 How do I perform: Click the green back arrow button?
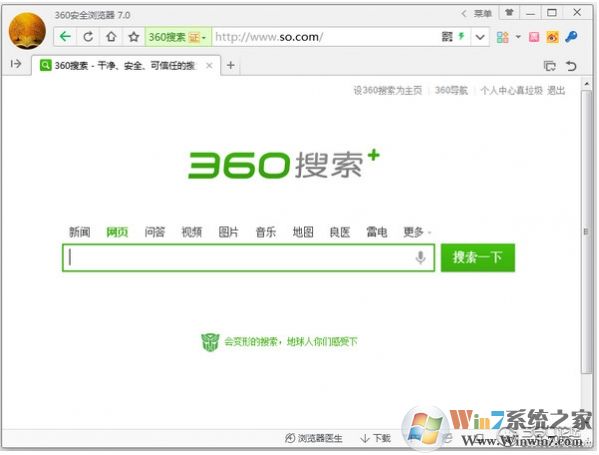tap(65, 37)
